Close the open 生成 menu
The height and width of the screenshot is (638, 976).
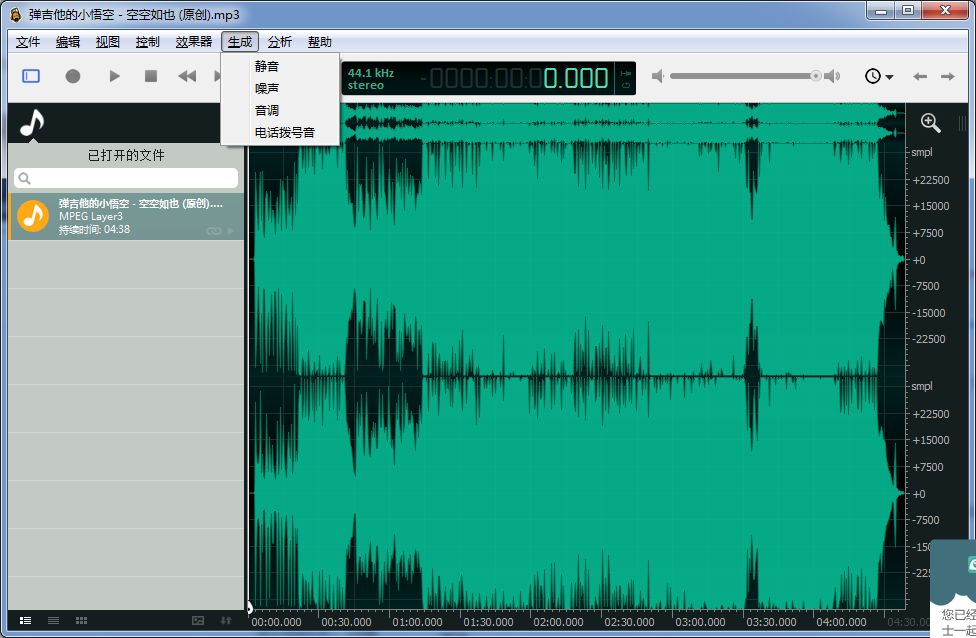point(240,42)
